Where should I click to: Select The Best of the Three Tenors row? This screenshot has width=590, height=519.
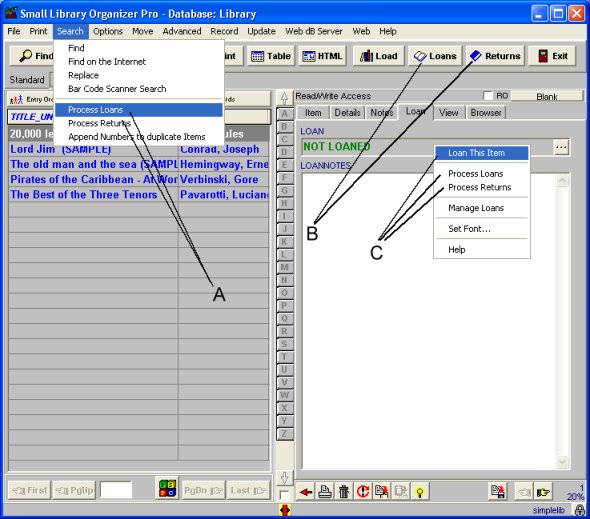click(139, 195)
